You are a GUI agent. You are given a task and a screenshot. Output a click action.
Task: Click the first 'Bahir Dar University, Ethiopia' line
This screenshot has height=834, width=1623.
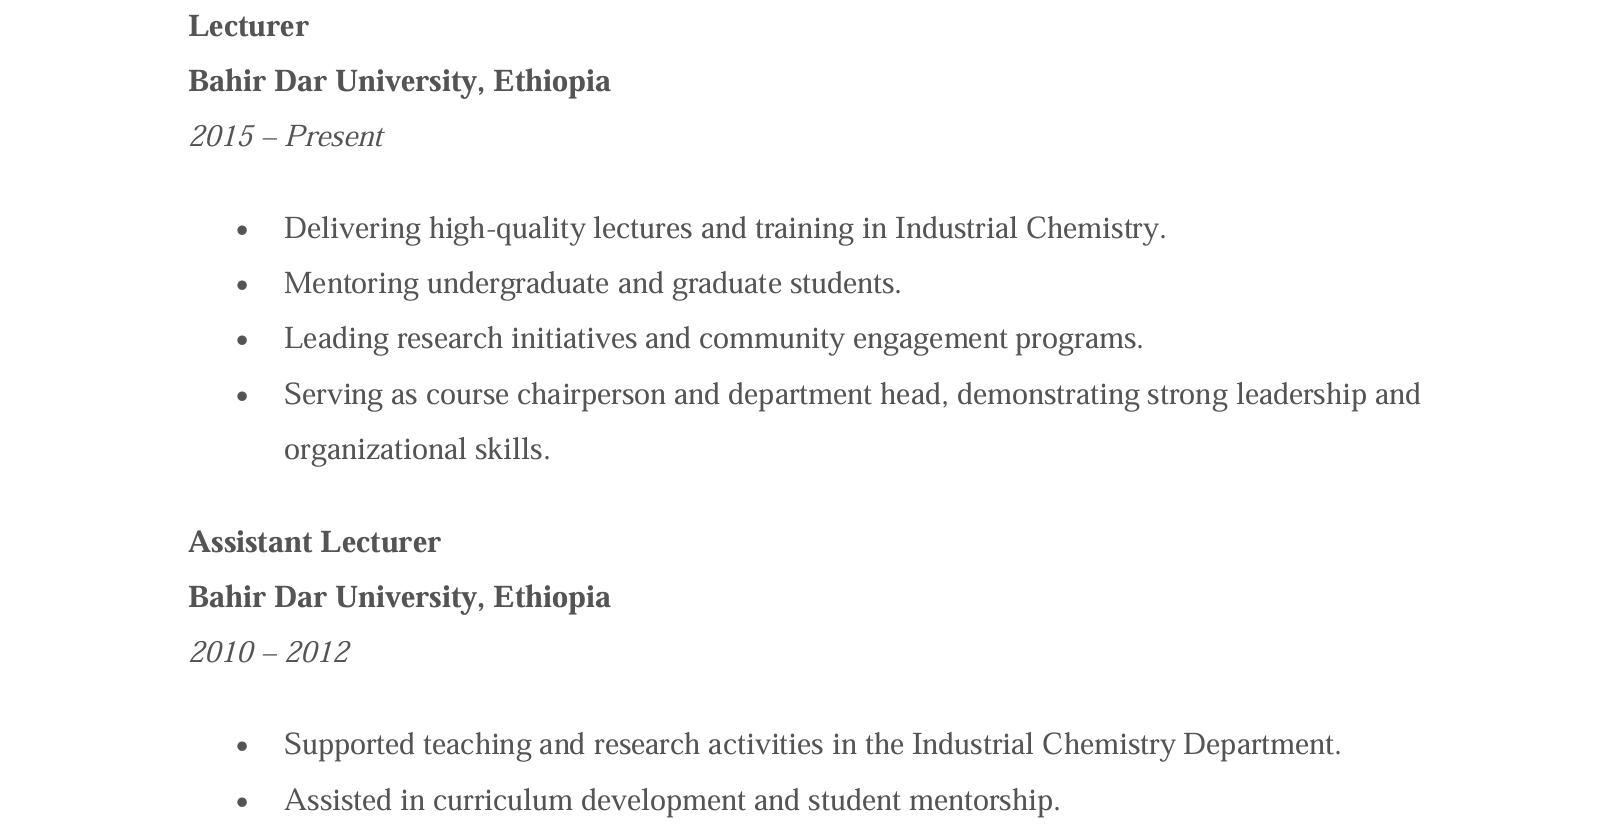click(398, 81)
